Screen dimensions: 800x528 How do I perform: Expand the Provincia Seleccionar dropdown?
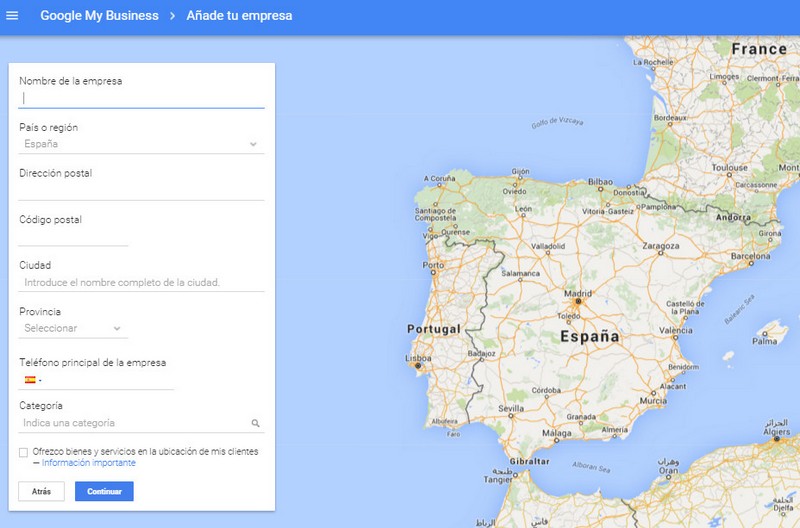tap(73, 328)
